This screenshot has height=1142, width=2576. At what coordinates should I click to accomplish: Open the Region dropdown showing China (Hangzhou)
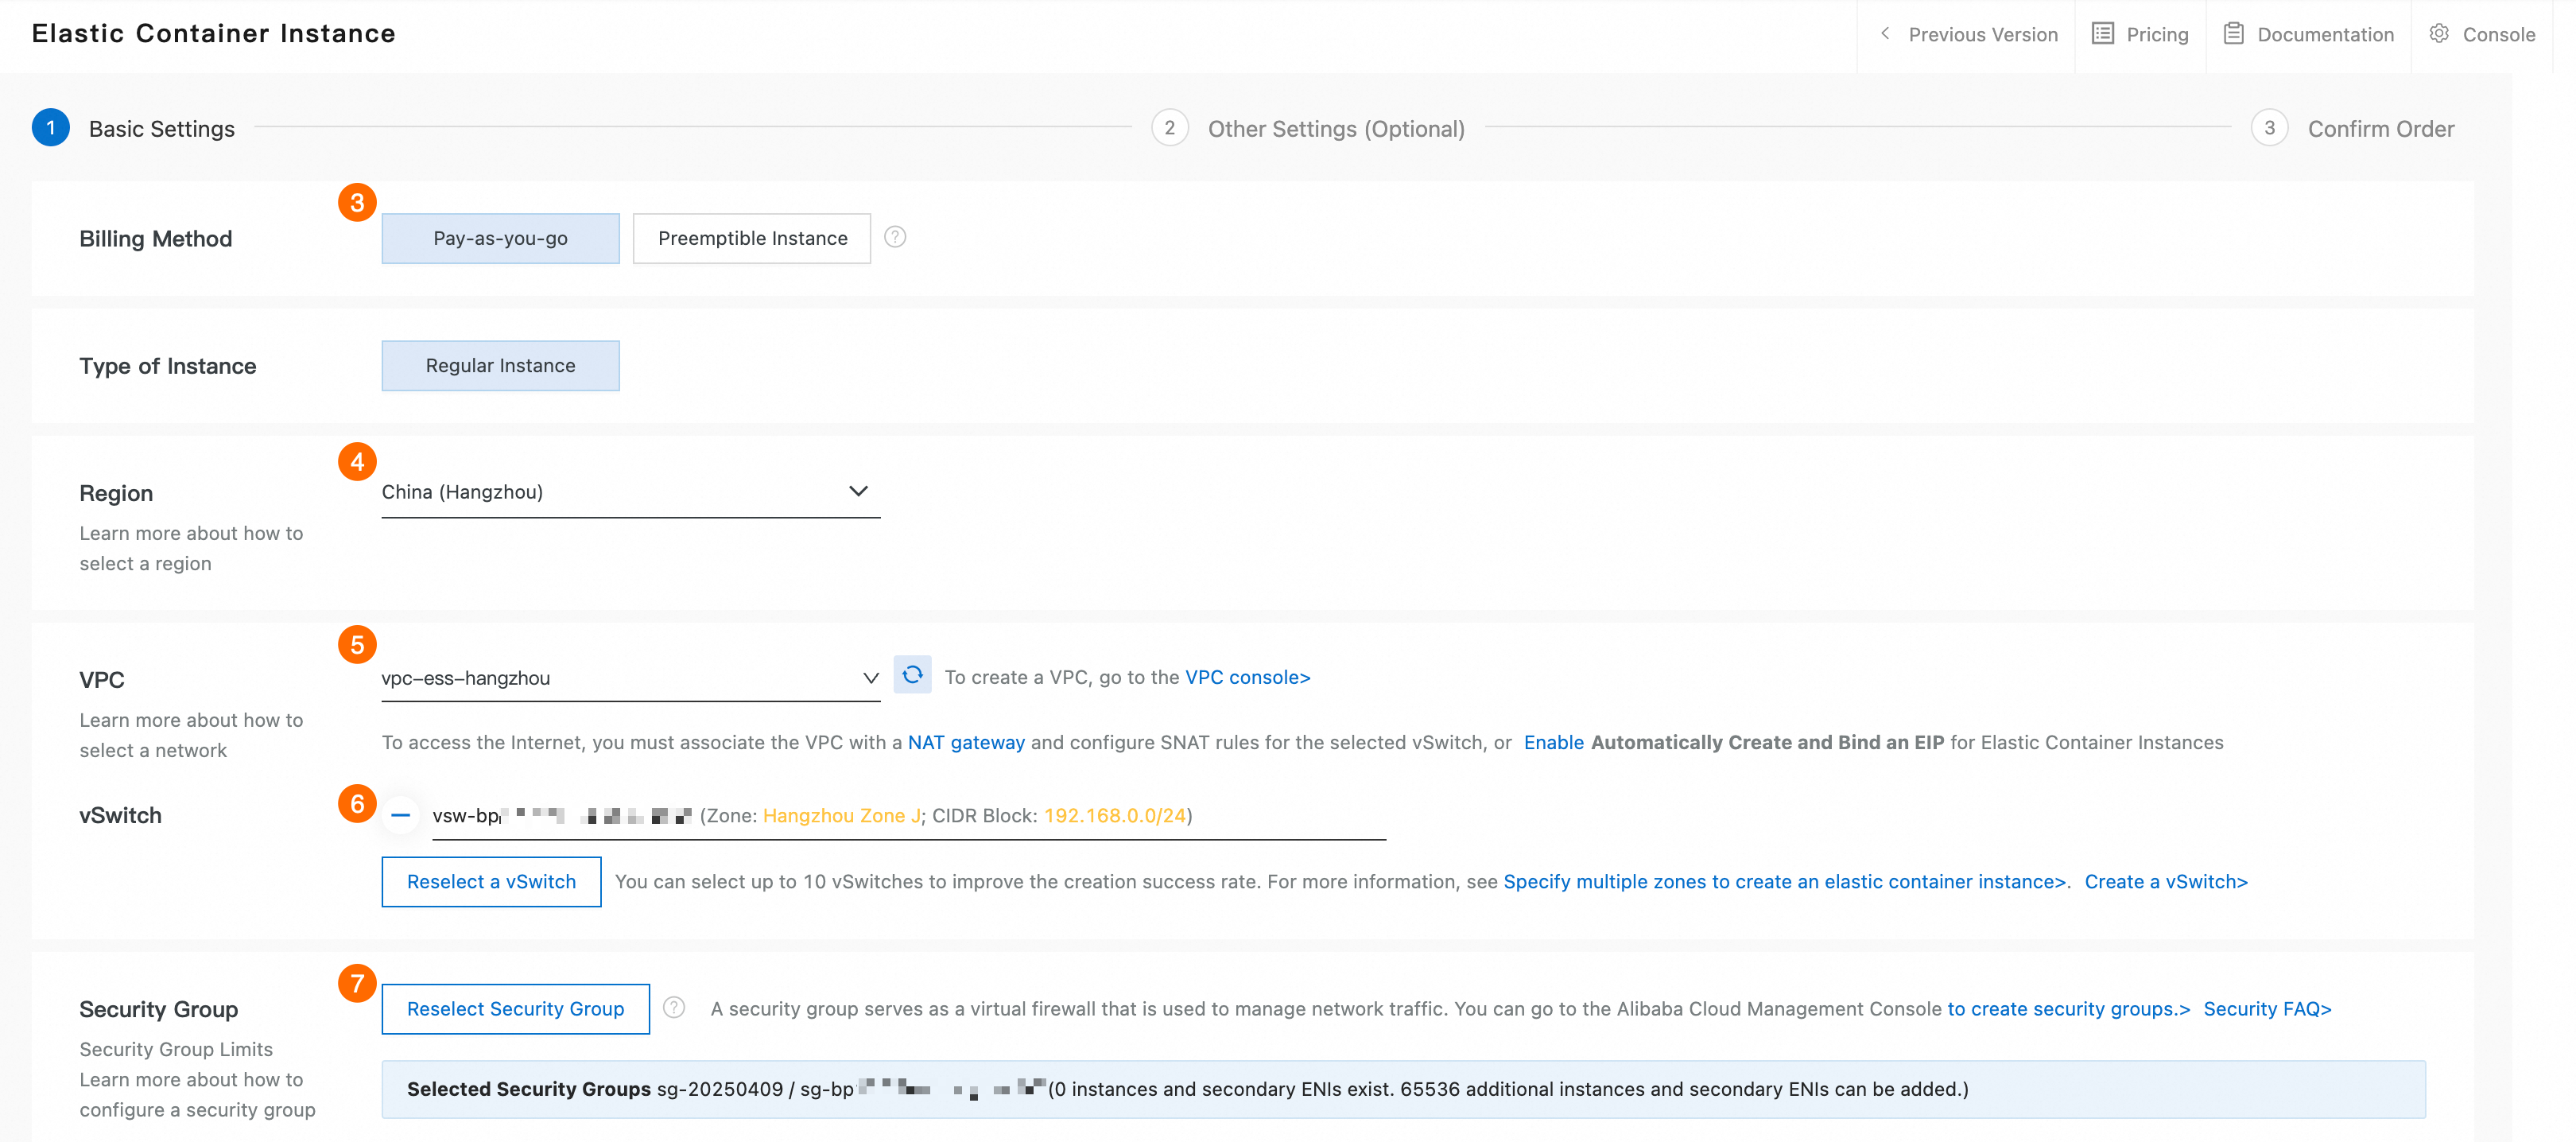[630, 492]
